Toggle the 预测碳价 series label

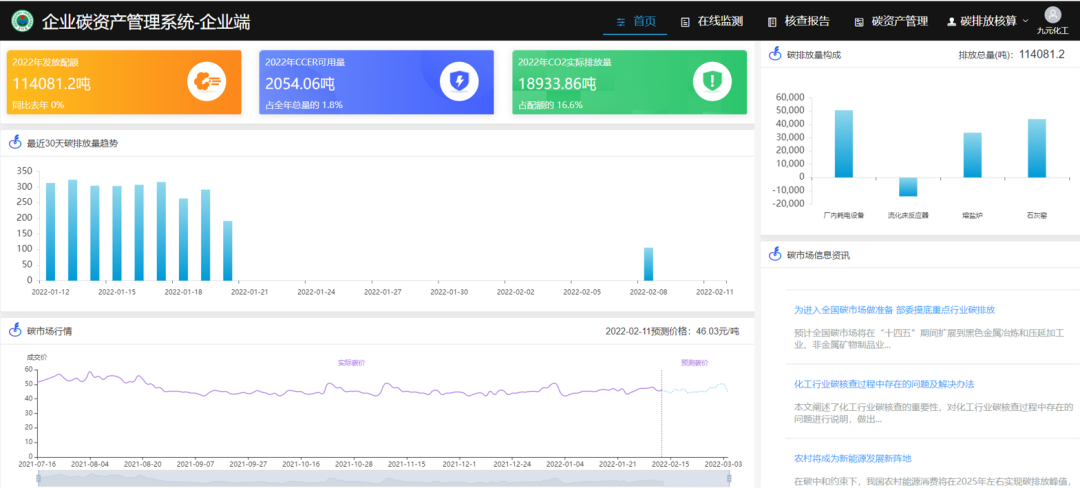tap(694, 363)
